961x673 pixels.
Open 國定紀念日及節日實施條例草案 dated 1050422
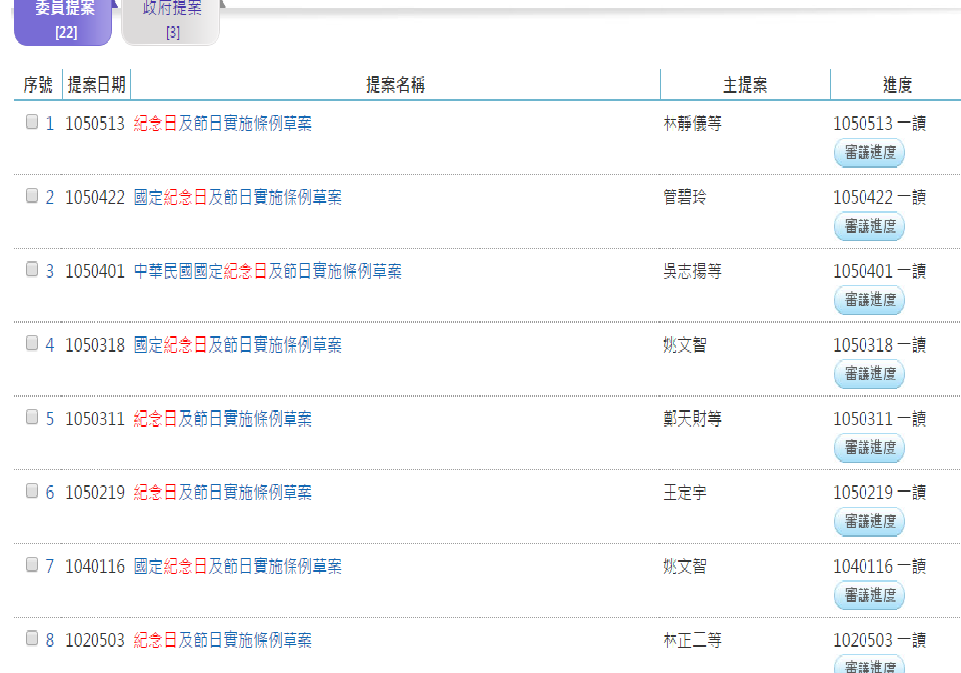click(x=237, y=198)
